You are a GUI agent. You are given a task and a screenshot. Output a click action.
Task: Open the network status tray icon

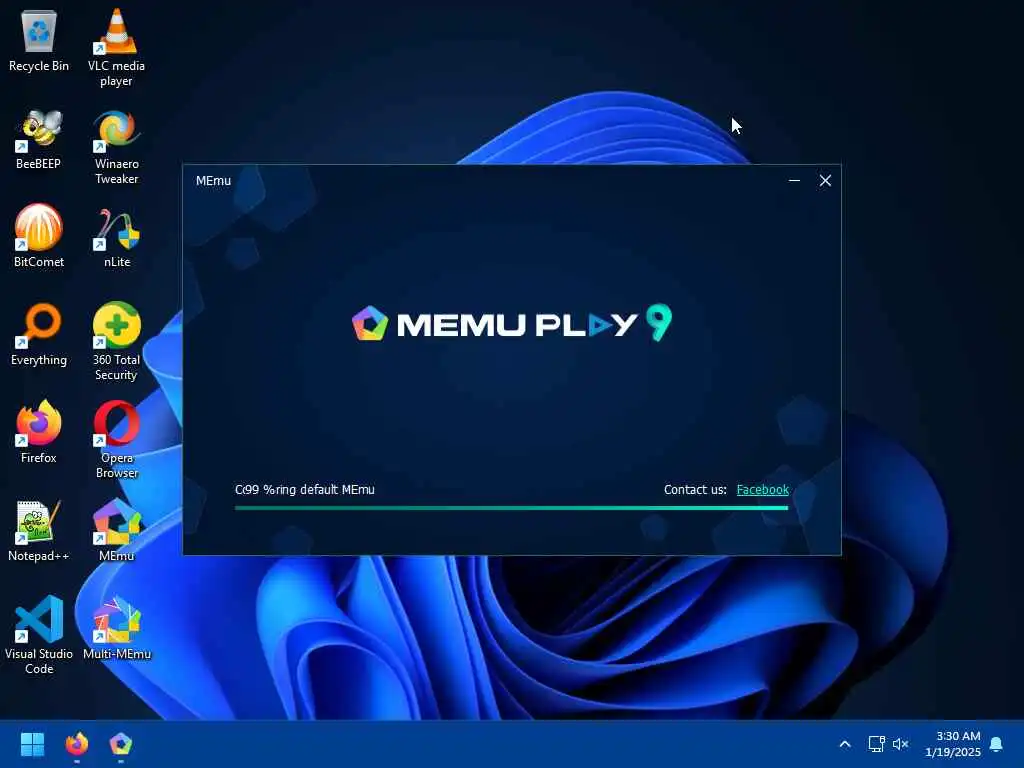(876, 744)
